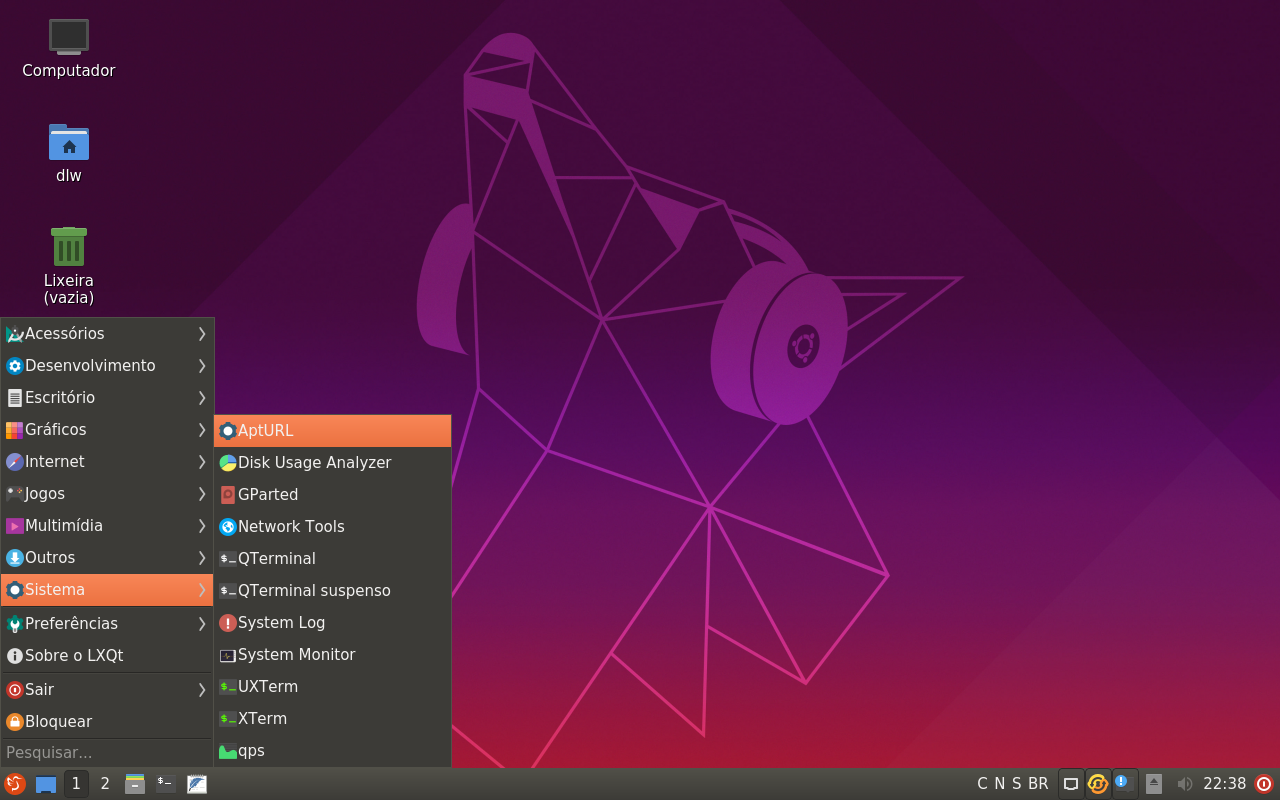Click the network connection tray icon
This screenshot has width=1280, height=800.
(1071, 784)
